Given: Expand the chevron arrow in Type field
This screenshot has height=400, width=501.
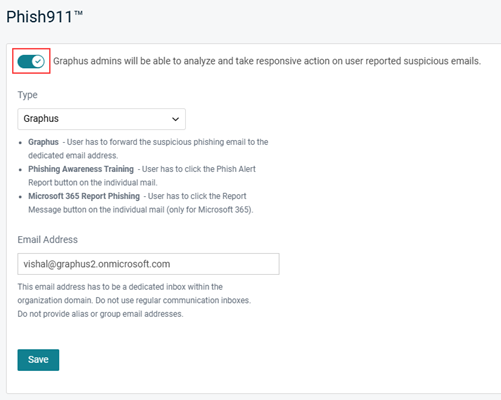Looking at the screenshot, I should coord(175,119).
